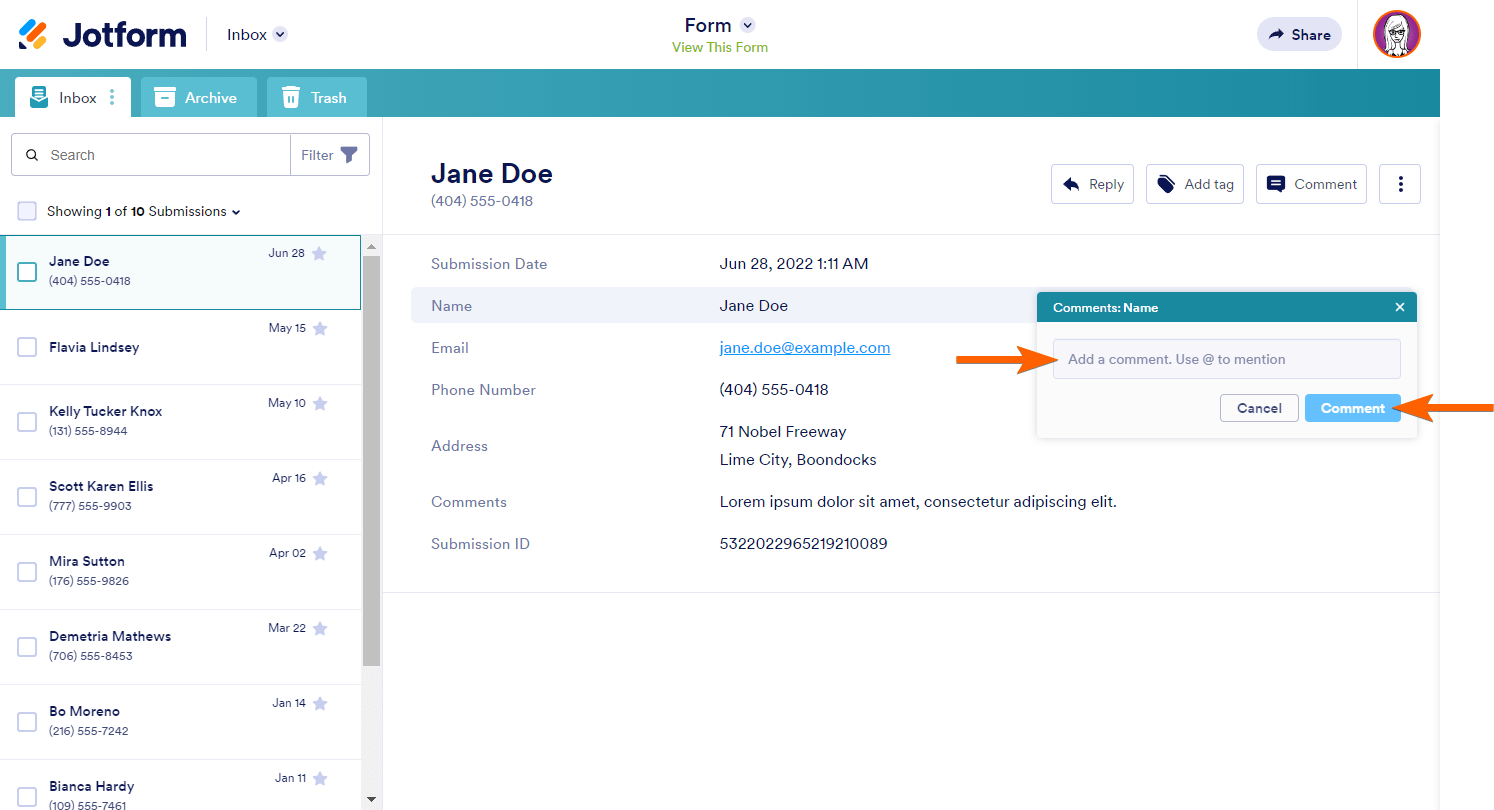Close the Comments: Name popup
1494x810 pixels.
pos(1400,307)
